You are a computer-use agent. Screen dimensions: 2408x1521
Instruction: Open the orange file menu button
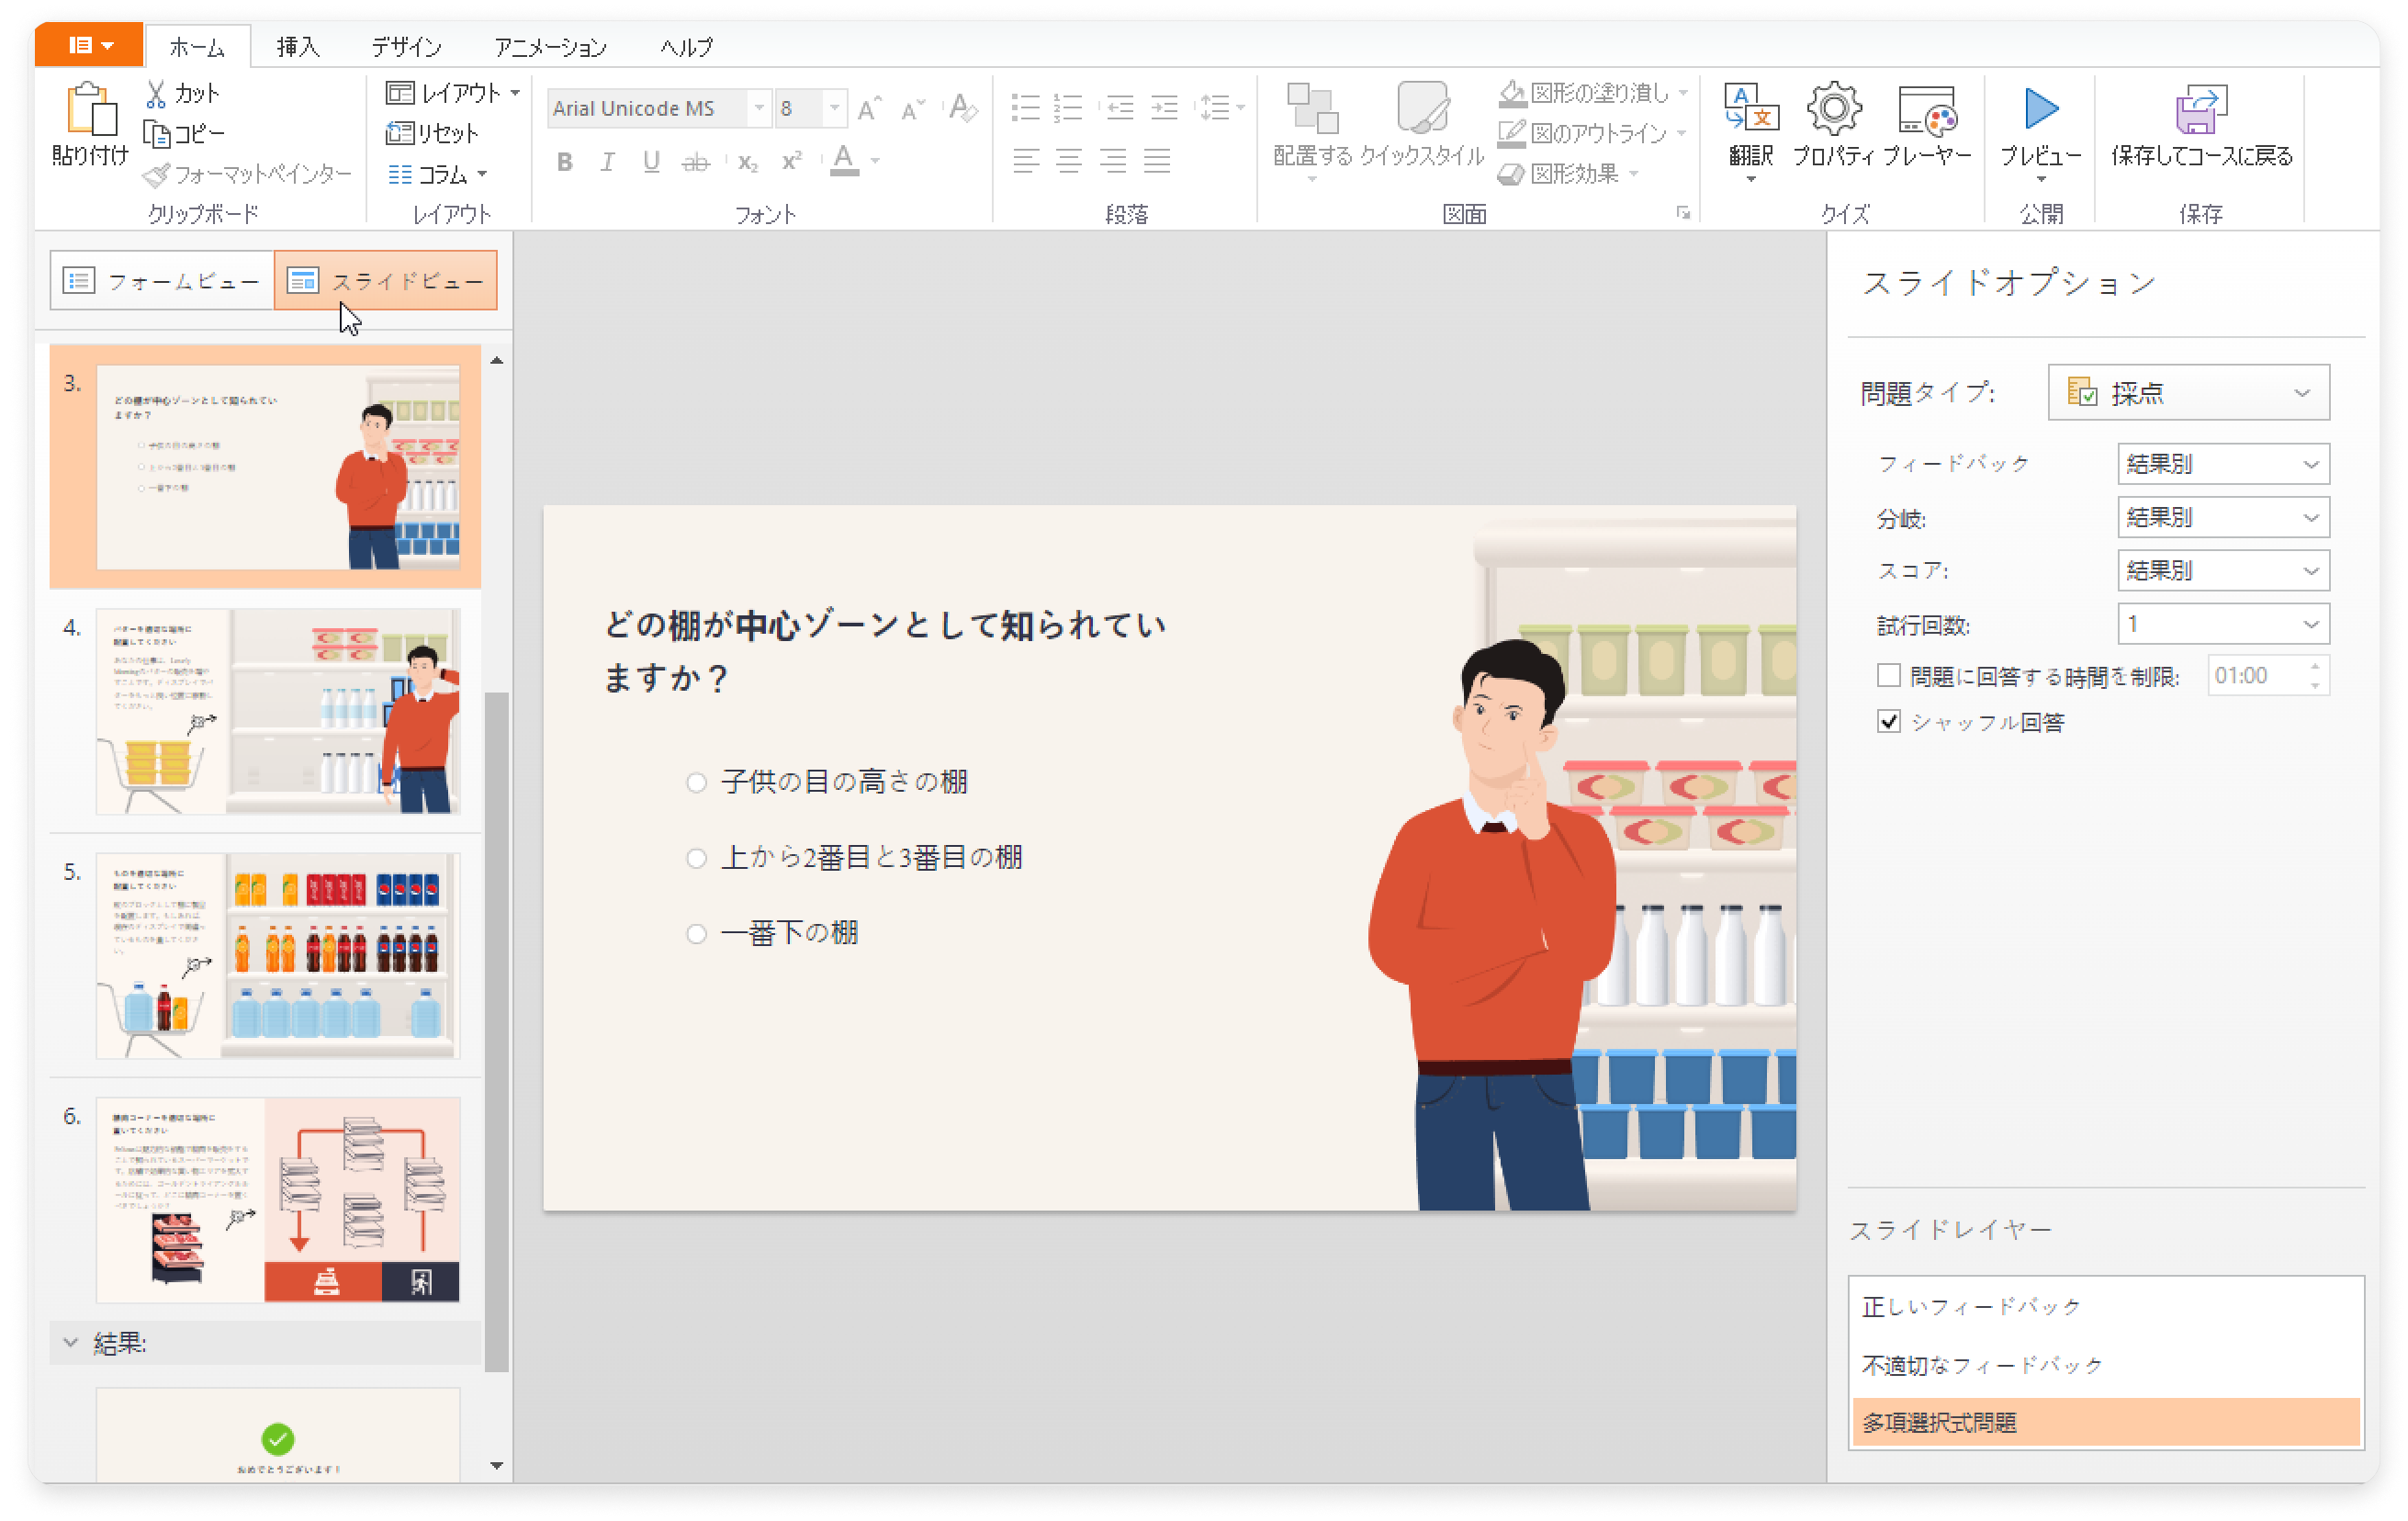89,45
